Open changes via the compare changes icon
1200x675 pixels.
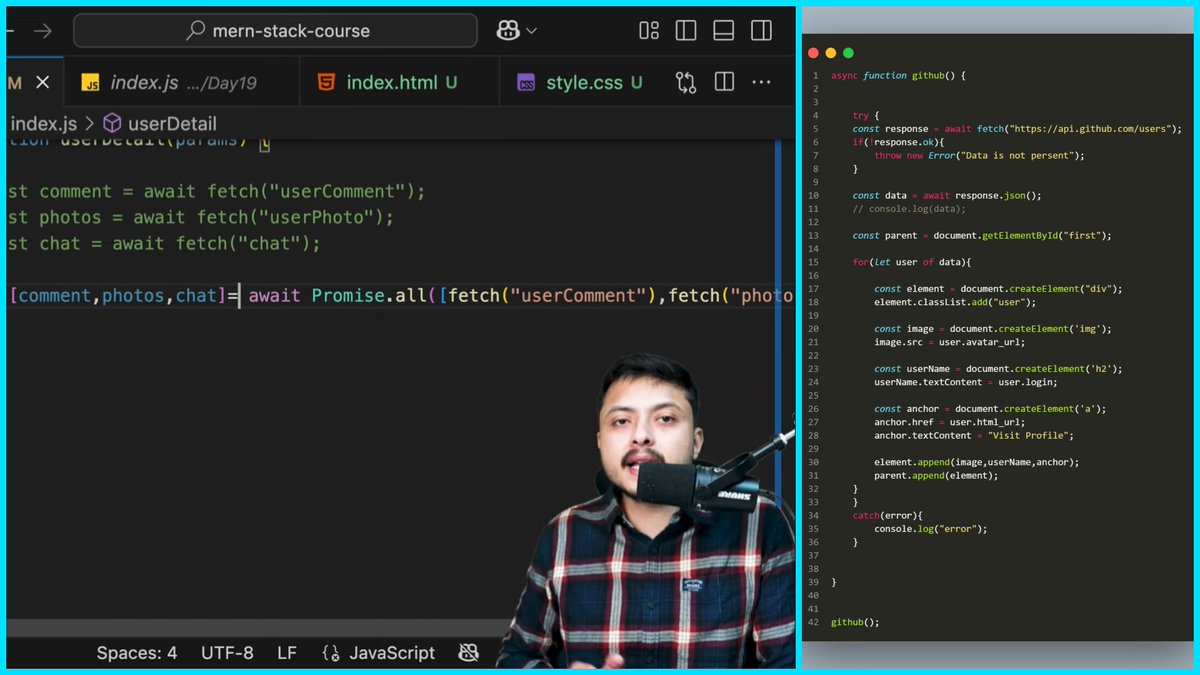click(x=687, y=82)
